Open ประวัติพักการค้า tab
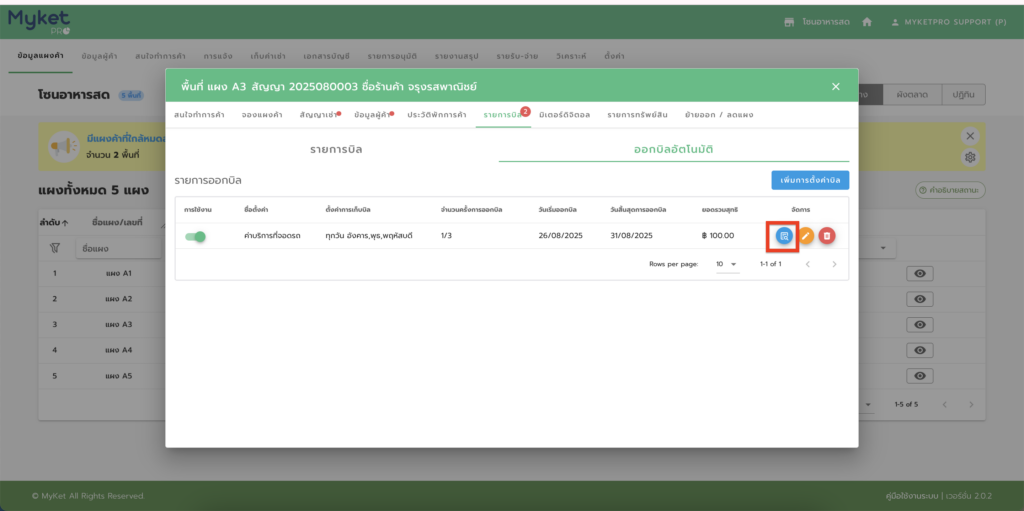Viewport: 1024px width, 511px height. (436, 114)
